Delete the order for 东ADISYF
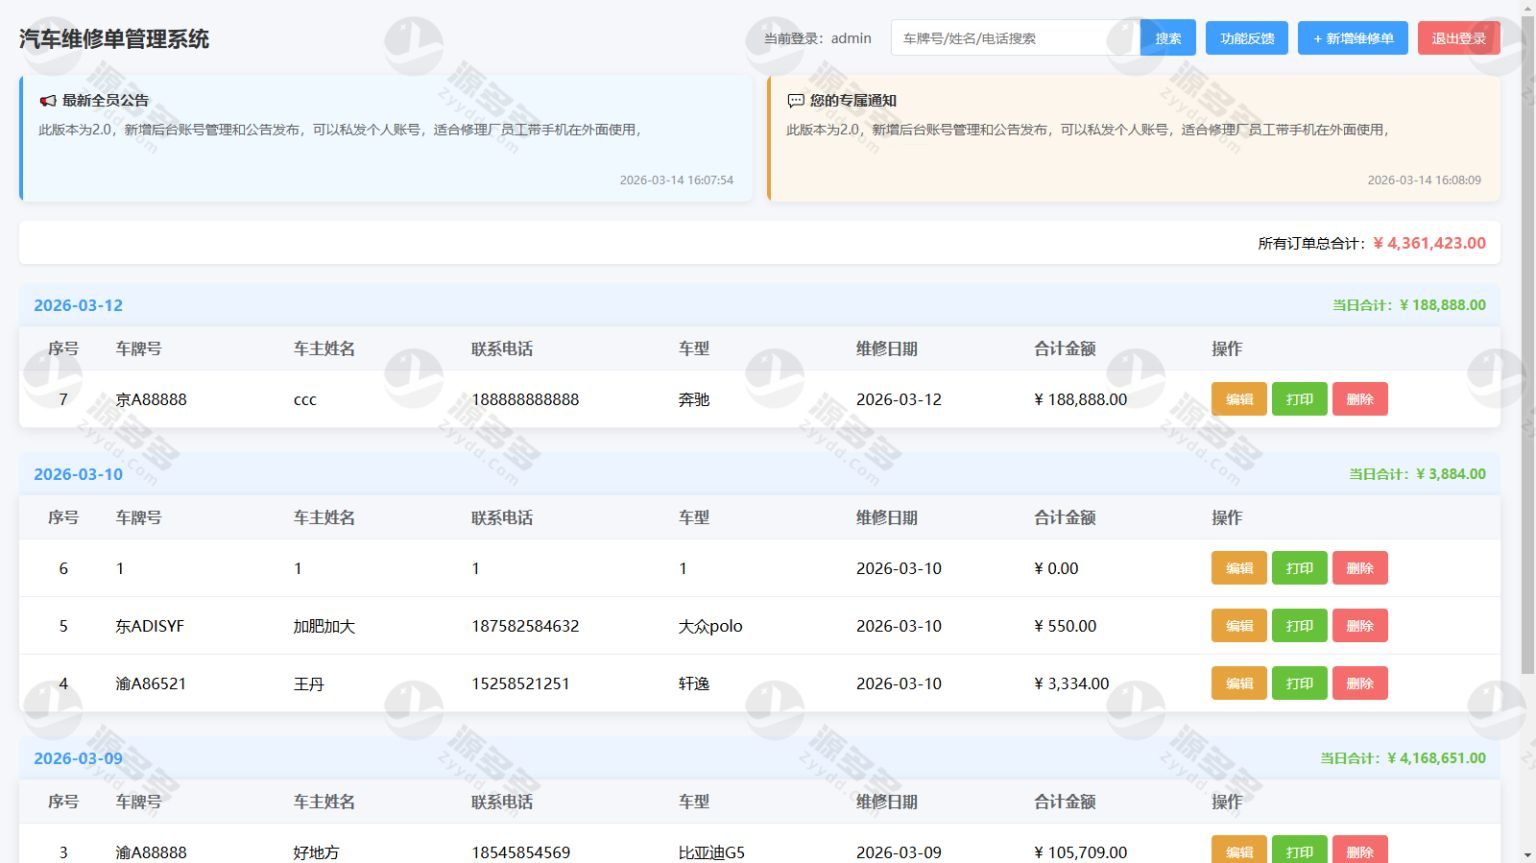Image resolution: width=1536 pixels, height=863 pixels. click(1360, 625)
